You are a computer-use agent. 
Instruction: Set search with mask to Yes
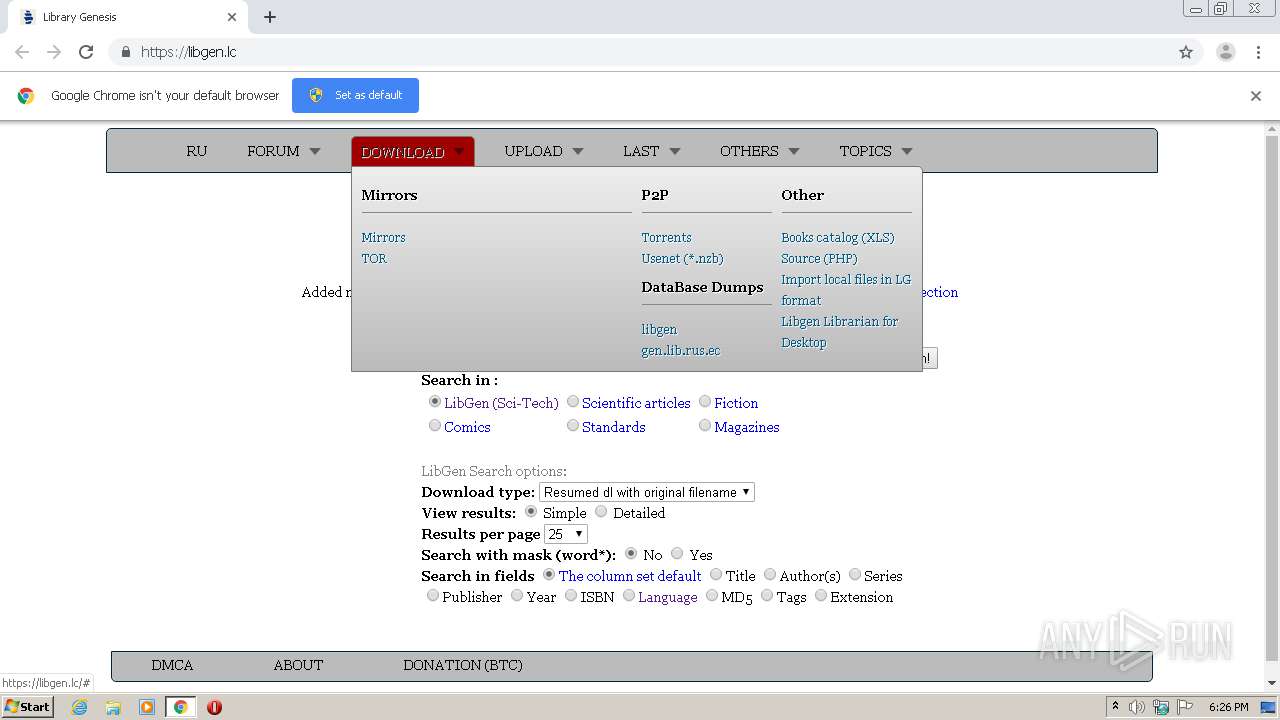point(677,553)
